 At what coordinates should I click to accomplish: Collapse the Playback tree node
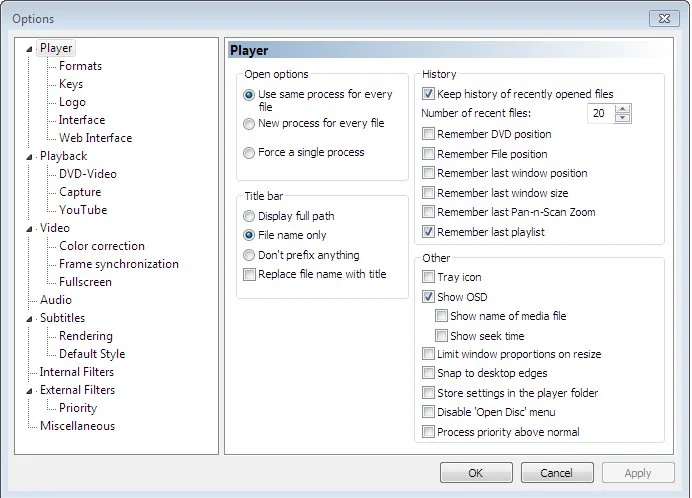(29, 157)
